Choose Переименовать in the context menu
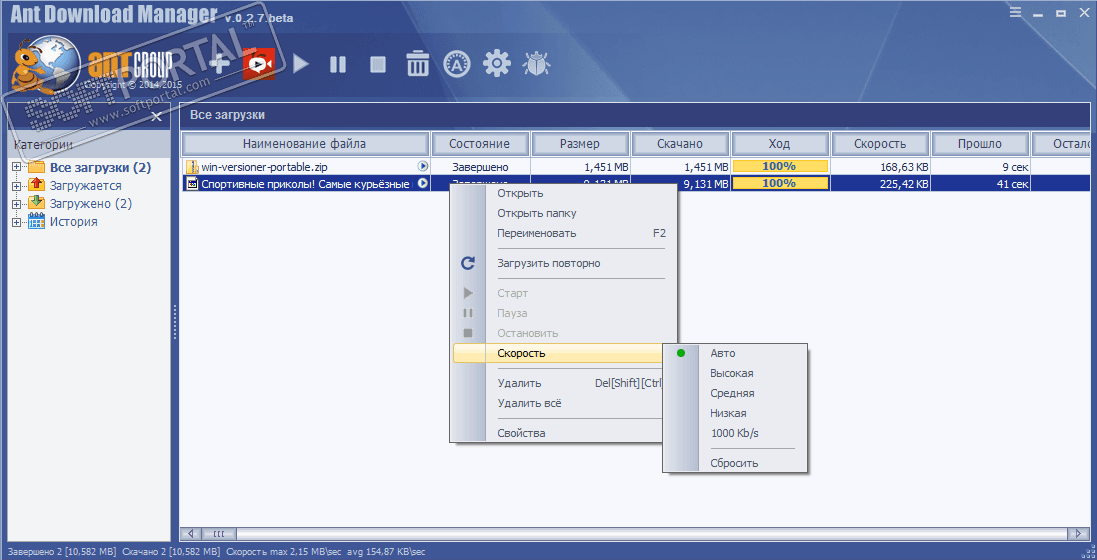This screenshot has width=1097, height=560. (563, 233)
